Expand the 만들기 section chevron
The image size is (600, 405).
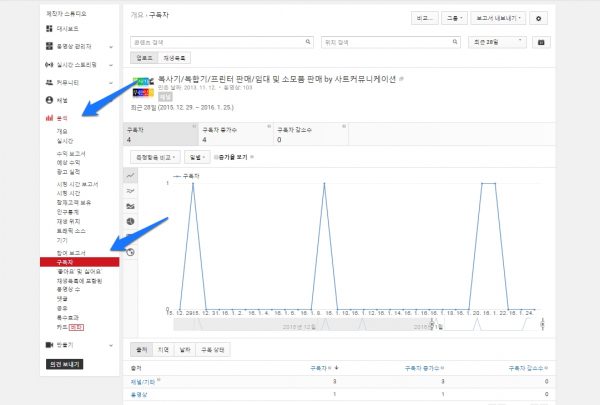pyautogui.click(x=111, y=345)
